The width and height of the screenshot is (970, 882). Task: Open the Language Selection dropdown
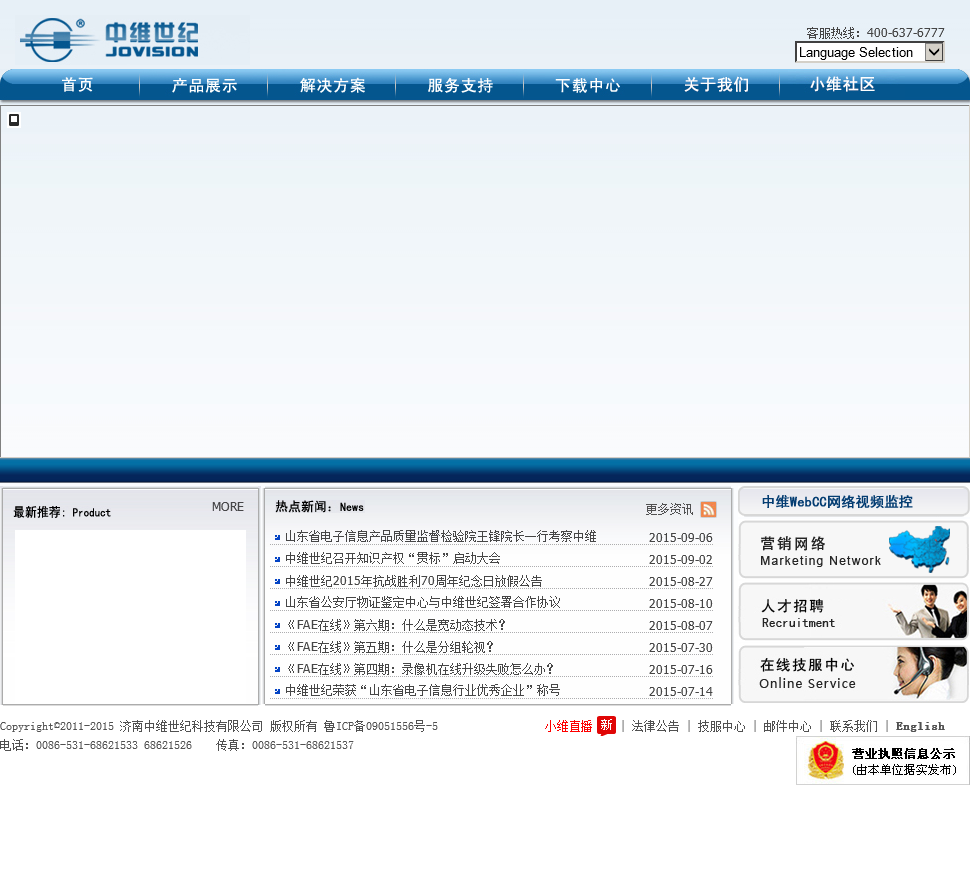click(869, 52)
